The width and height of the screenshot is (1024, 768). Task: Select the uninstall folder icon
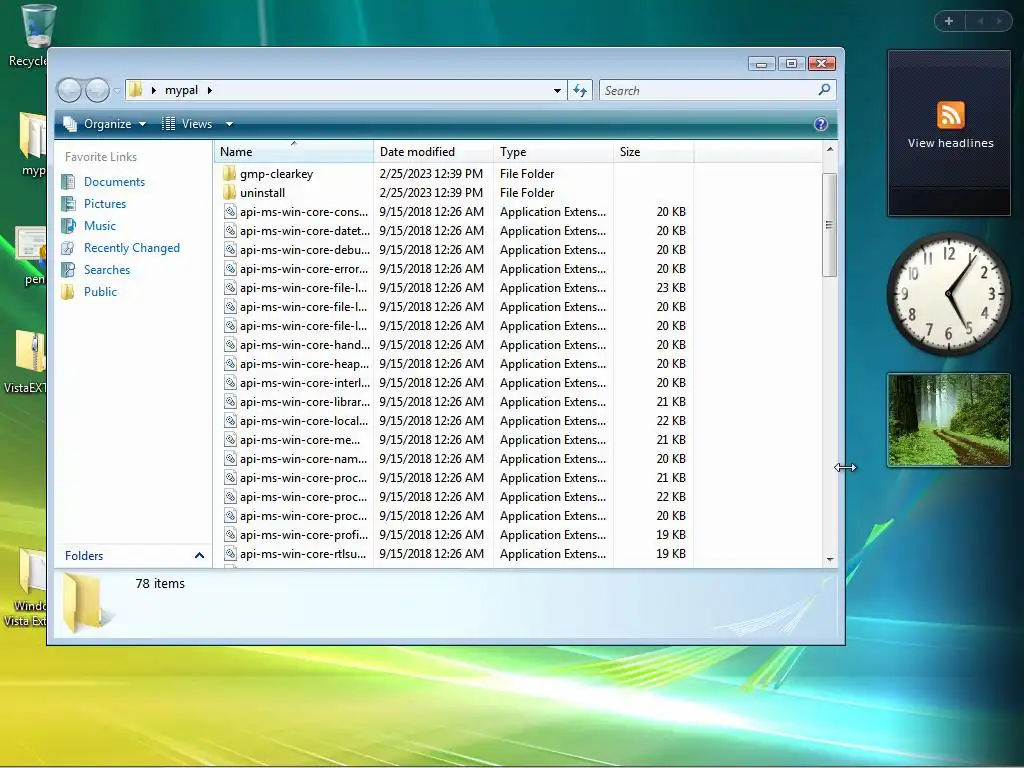click(229, 193)
